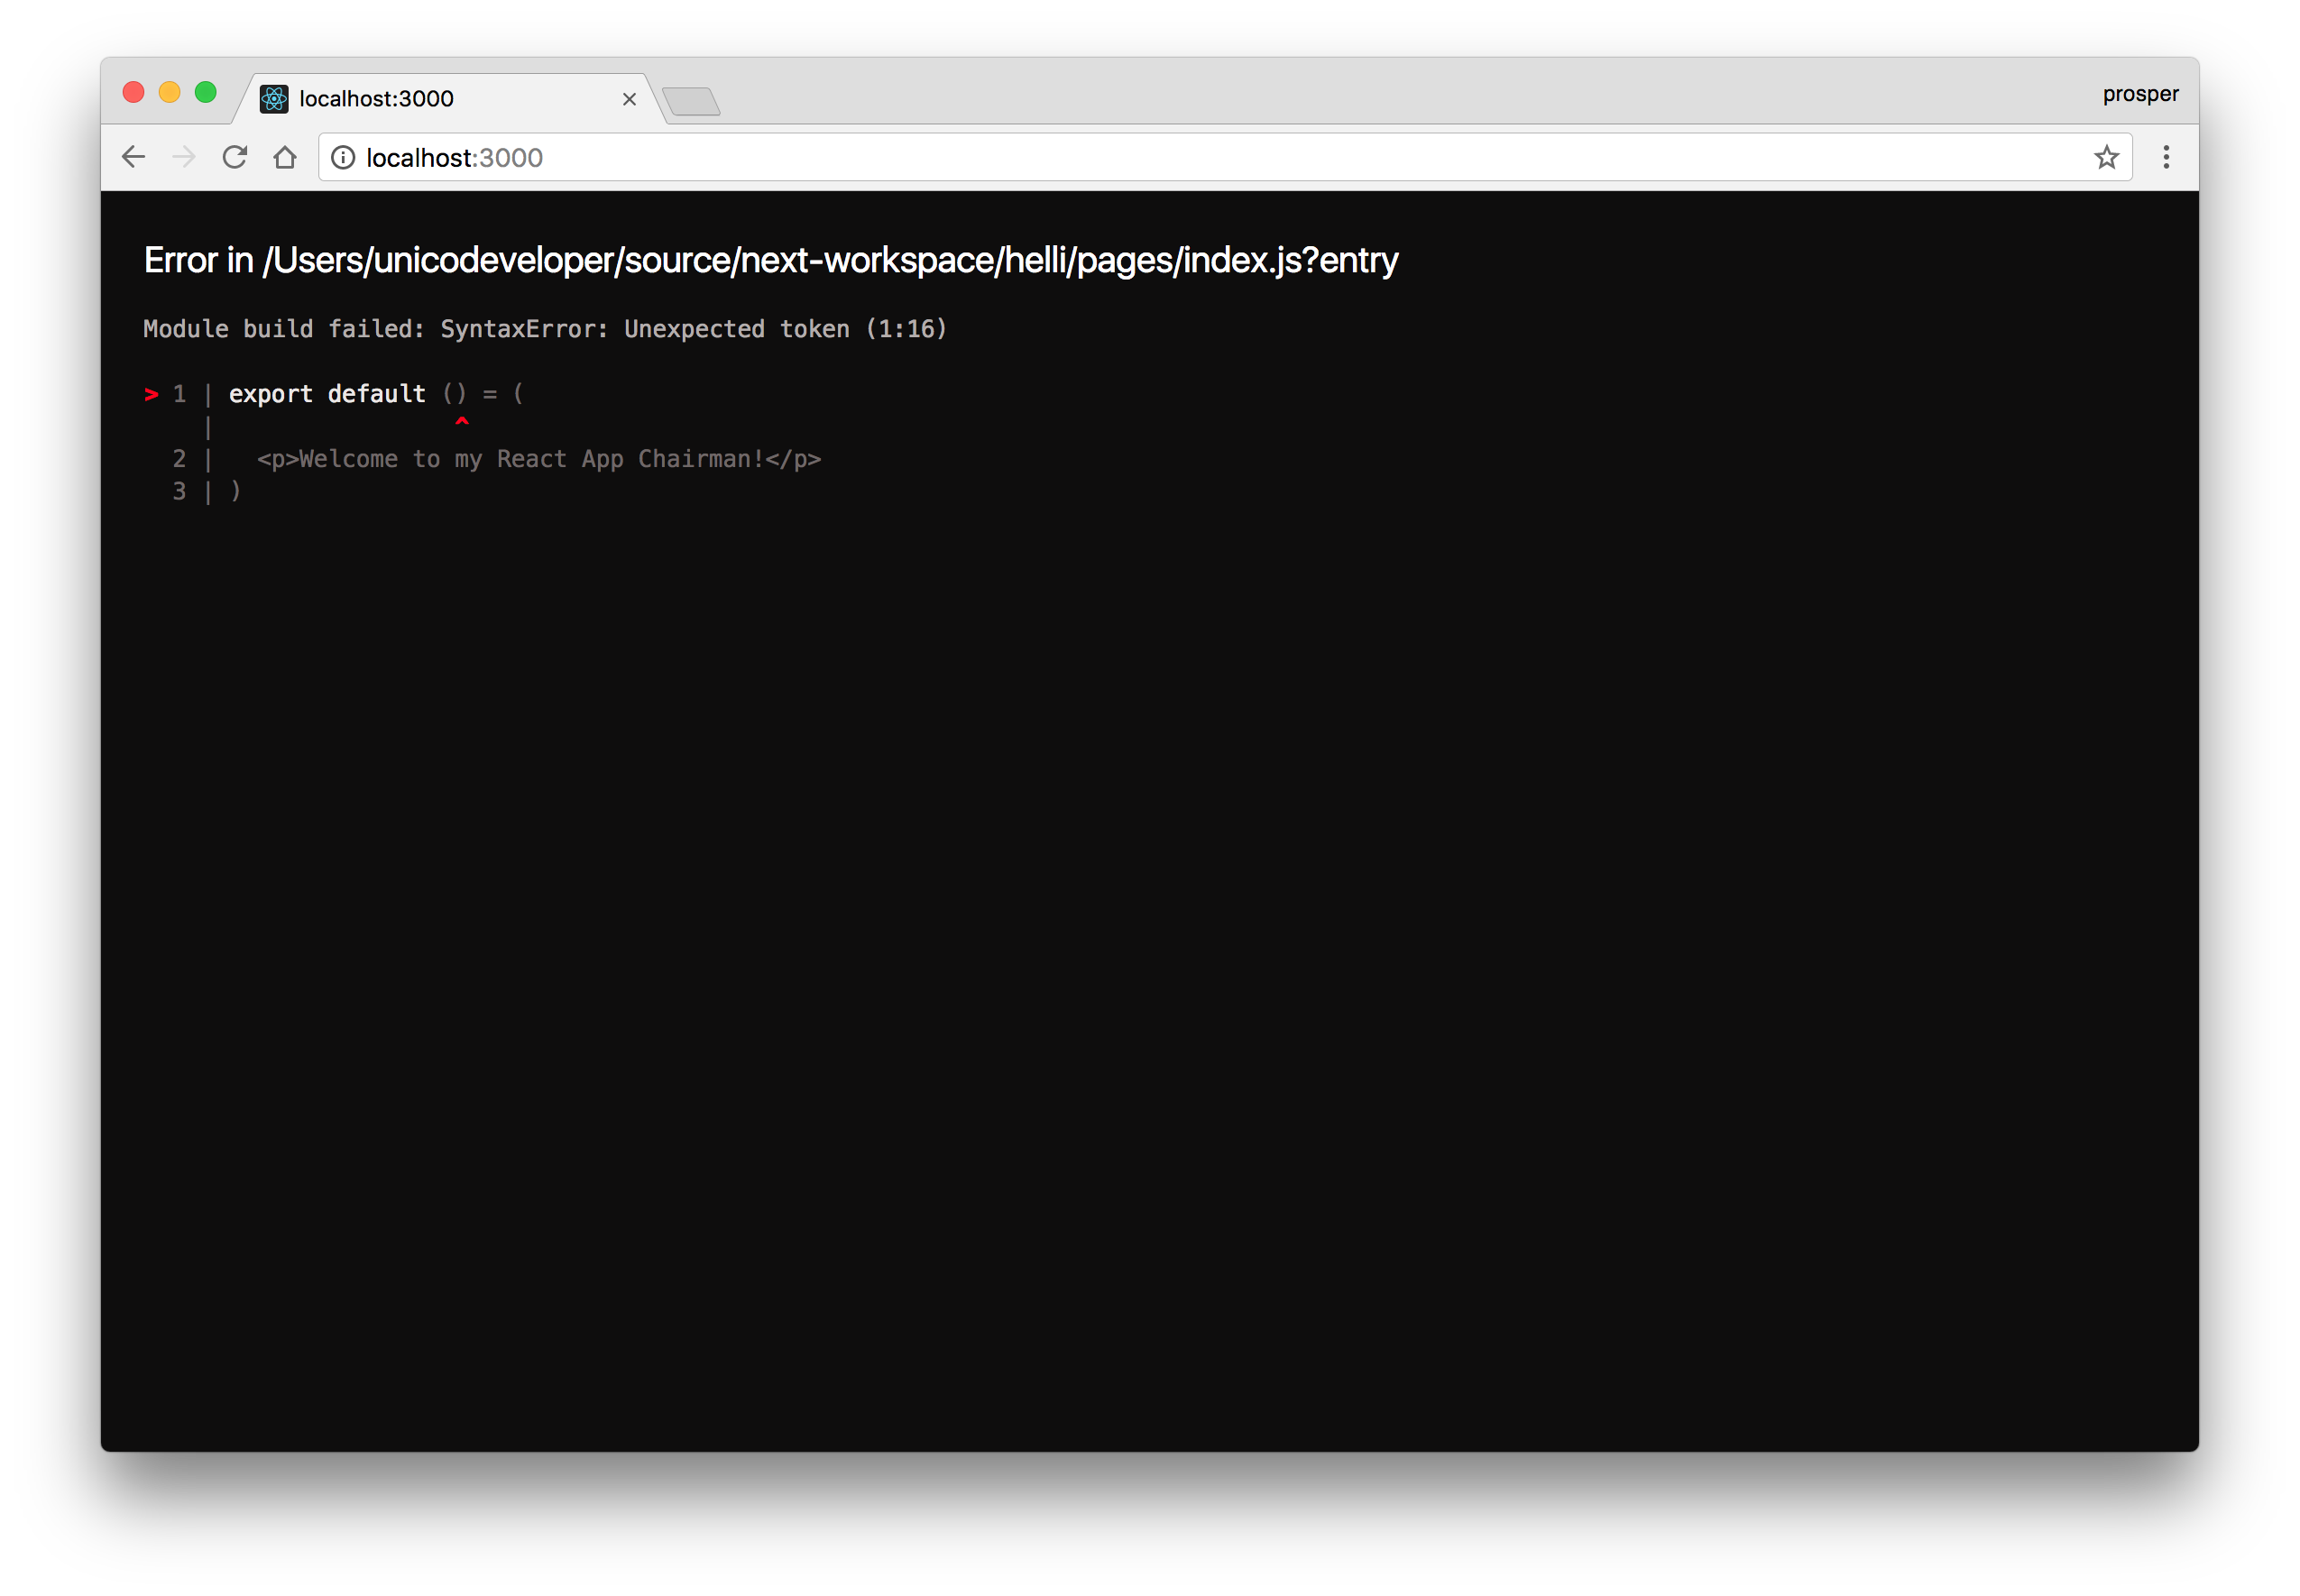View site information icon in address bar
2300x1596 pixels.
coord(343,158)
